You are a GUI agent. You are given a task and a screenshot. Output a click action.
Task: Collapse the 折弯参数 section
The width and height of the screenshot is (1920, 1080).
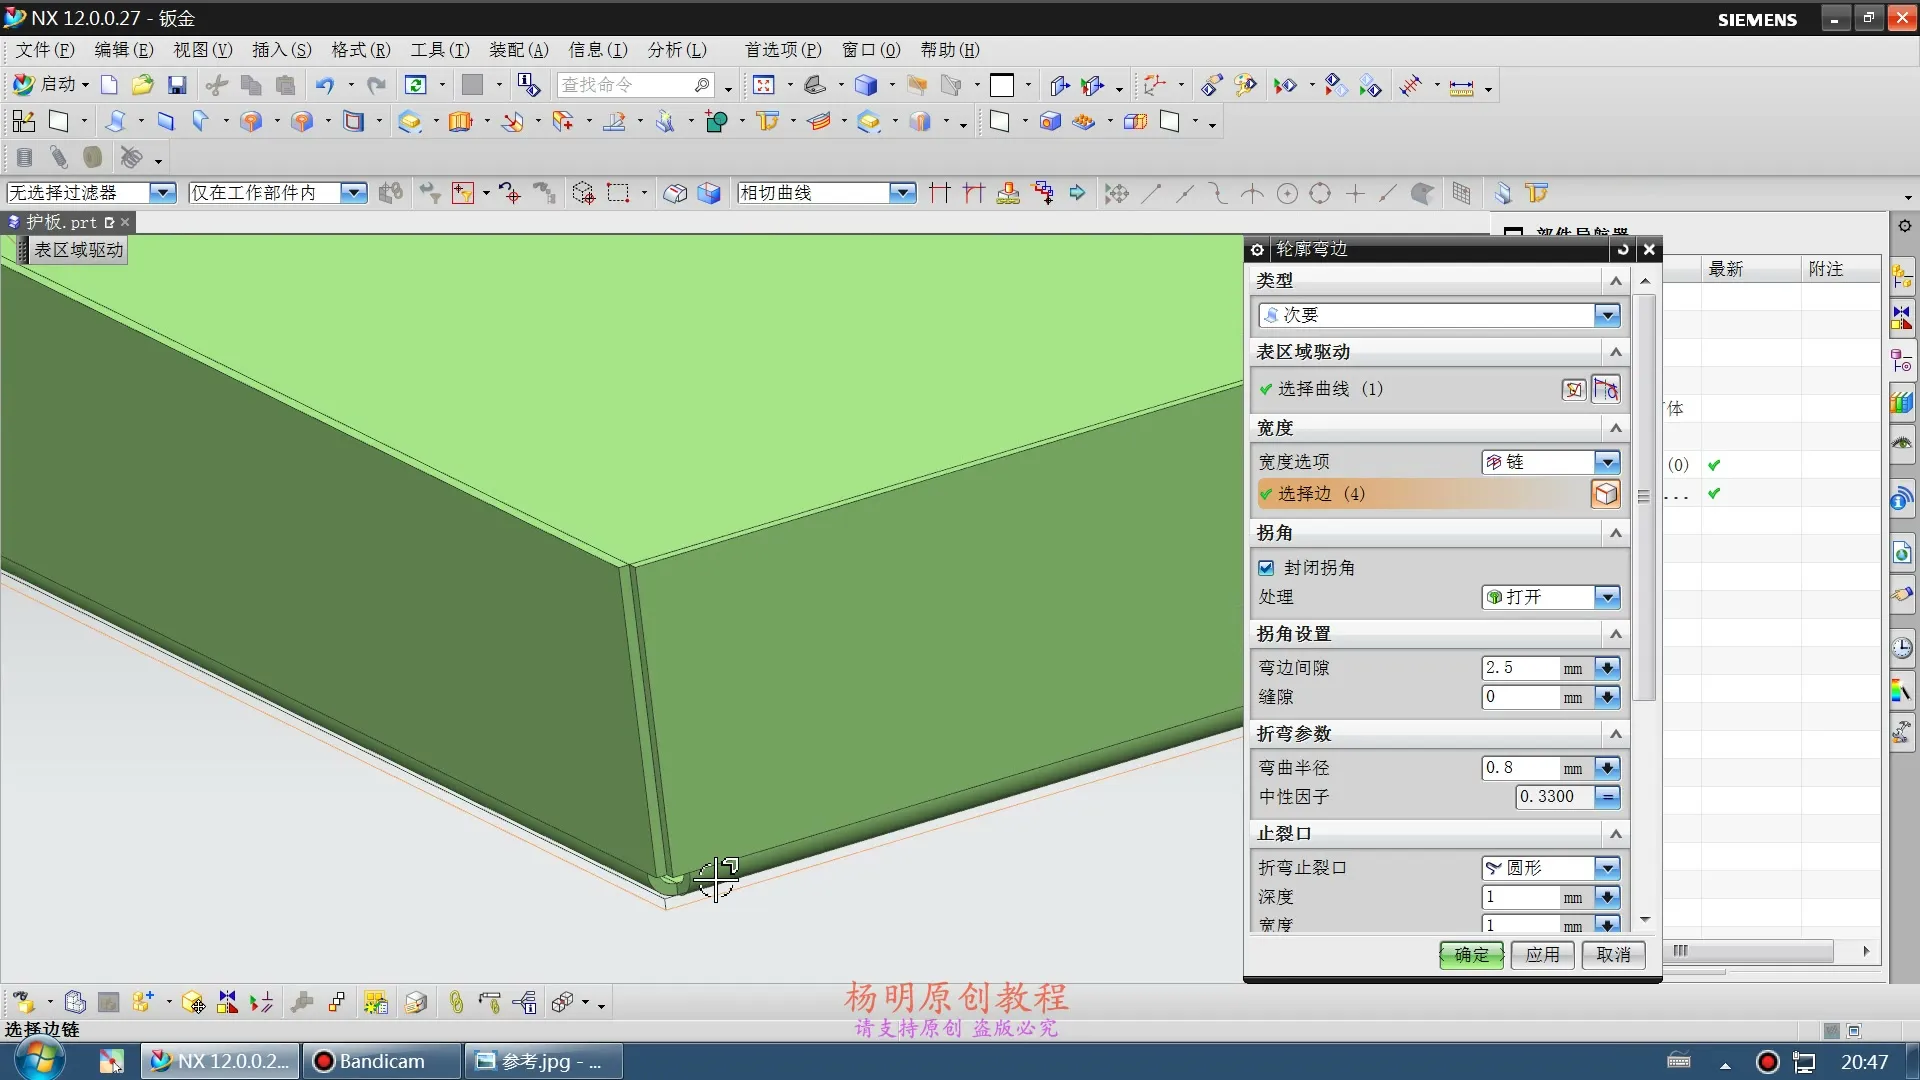tap(1615, 734)
